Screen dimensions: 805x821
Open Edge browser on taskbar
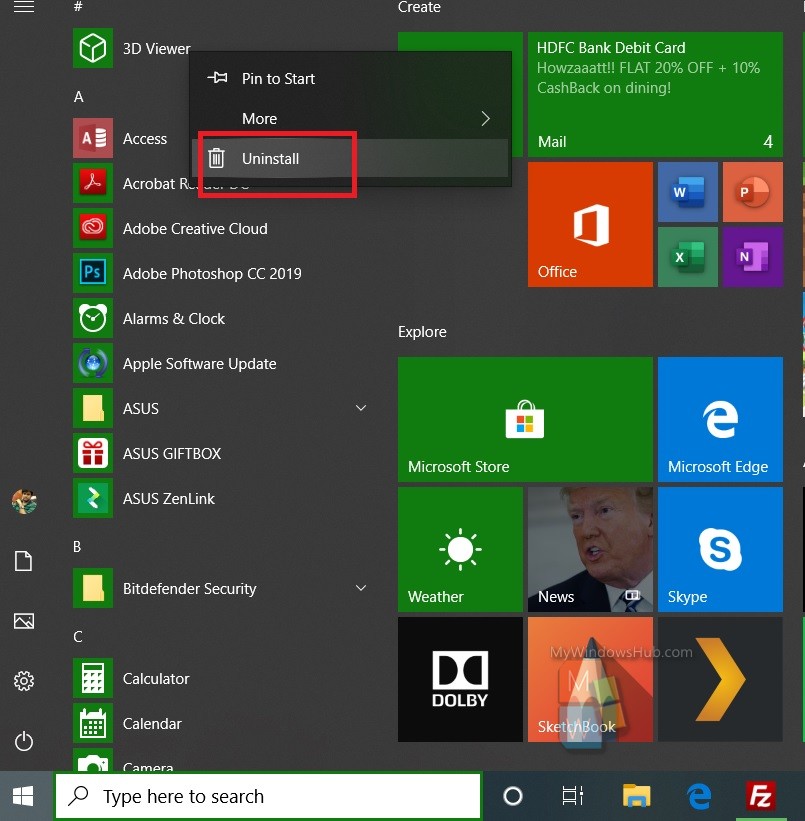click(x=699, y=796)
